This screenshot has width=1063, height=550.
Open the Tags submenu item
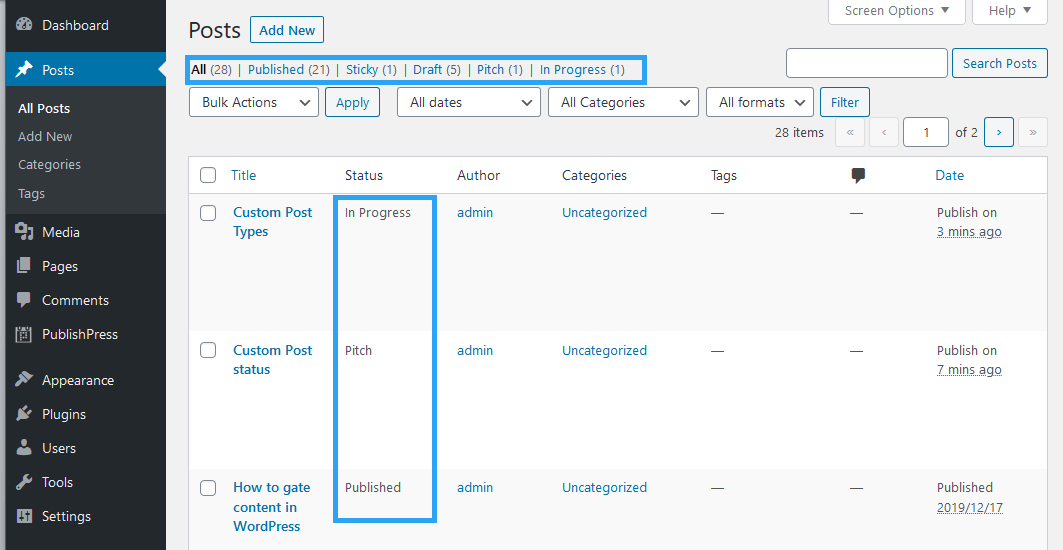coord(31,193)
